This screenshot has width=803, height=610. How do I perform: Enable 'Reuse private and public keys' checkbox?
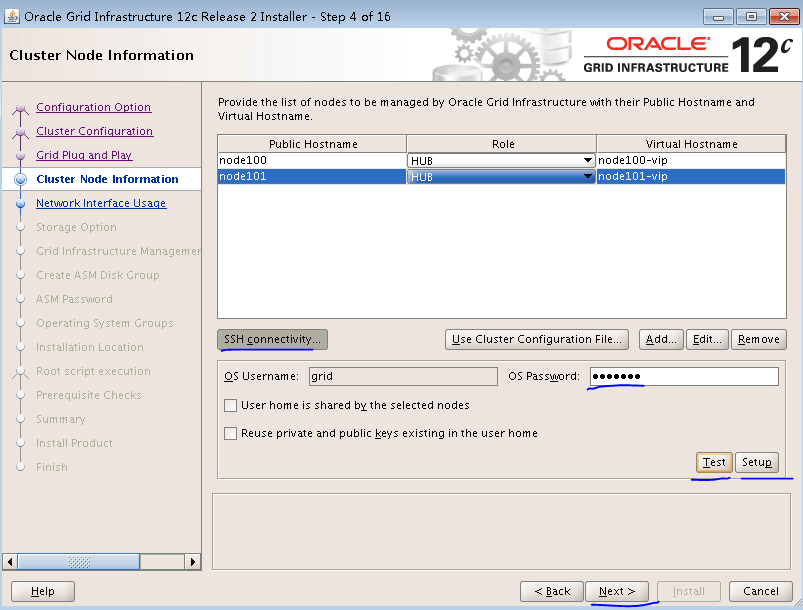click(230, 433)
